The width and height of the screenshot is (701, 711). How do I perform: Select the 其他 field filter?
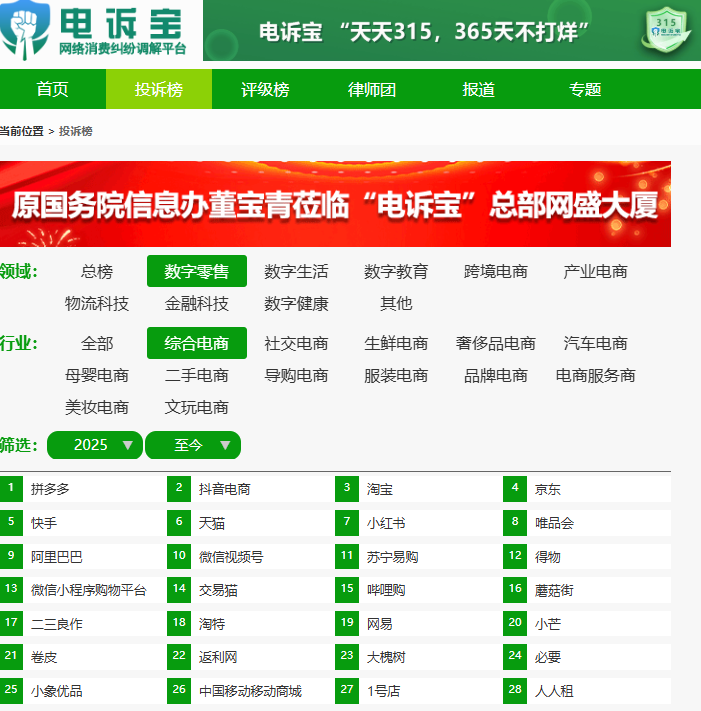tap(396, 303)
